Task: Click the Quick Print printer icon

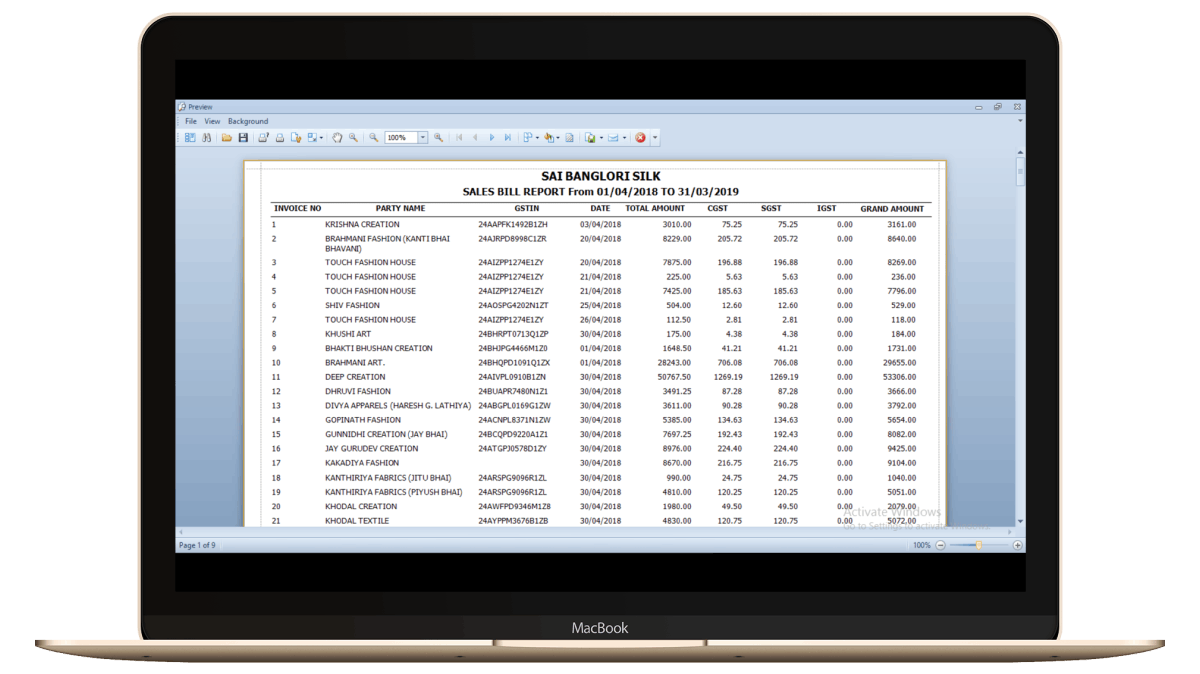Action: click(281, 137)
